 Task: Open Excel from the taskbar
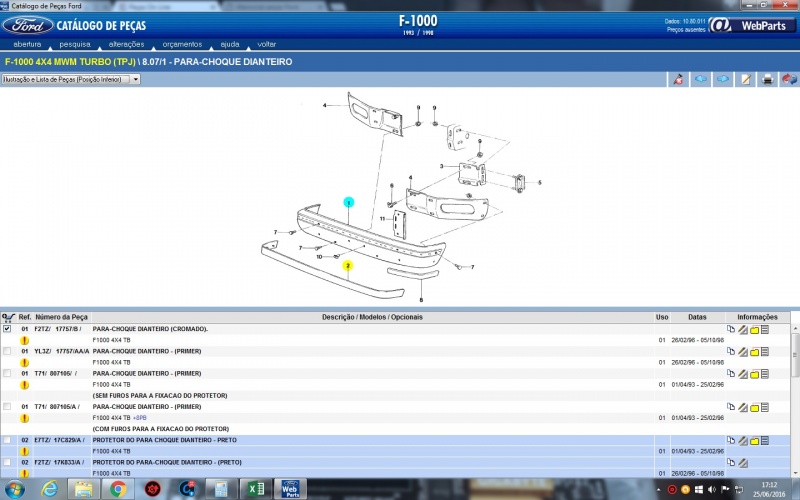coord(256,489)
